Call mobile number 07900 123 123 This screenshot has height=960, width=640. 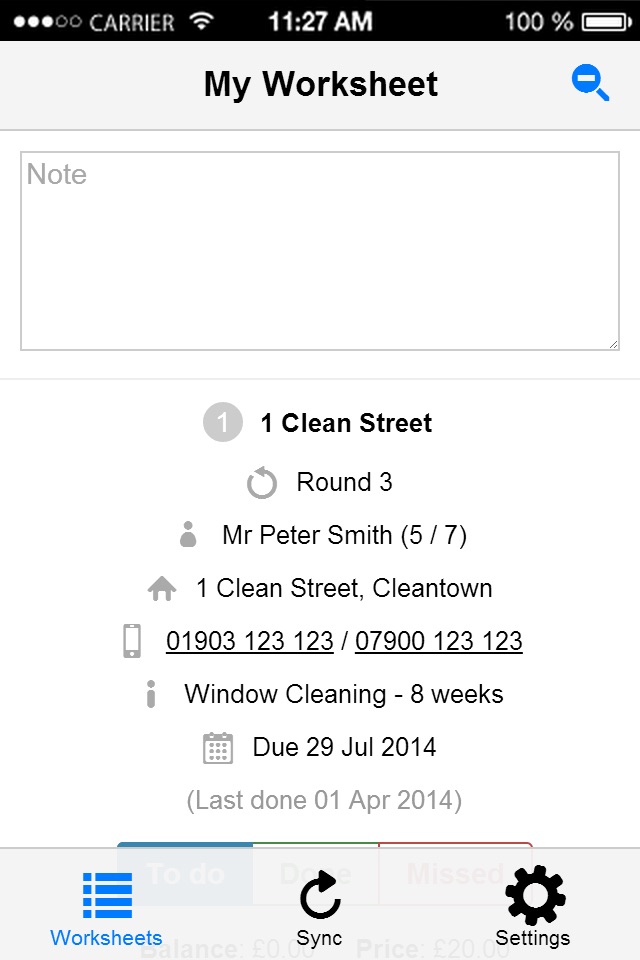coord(438,641)
